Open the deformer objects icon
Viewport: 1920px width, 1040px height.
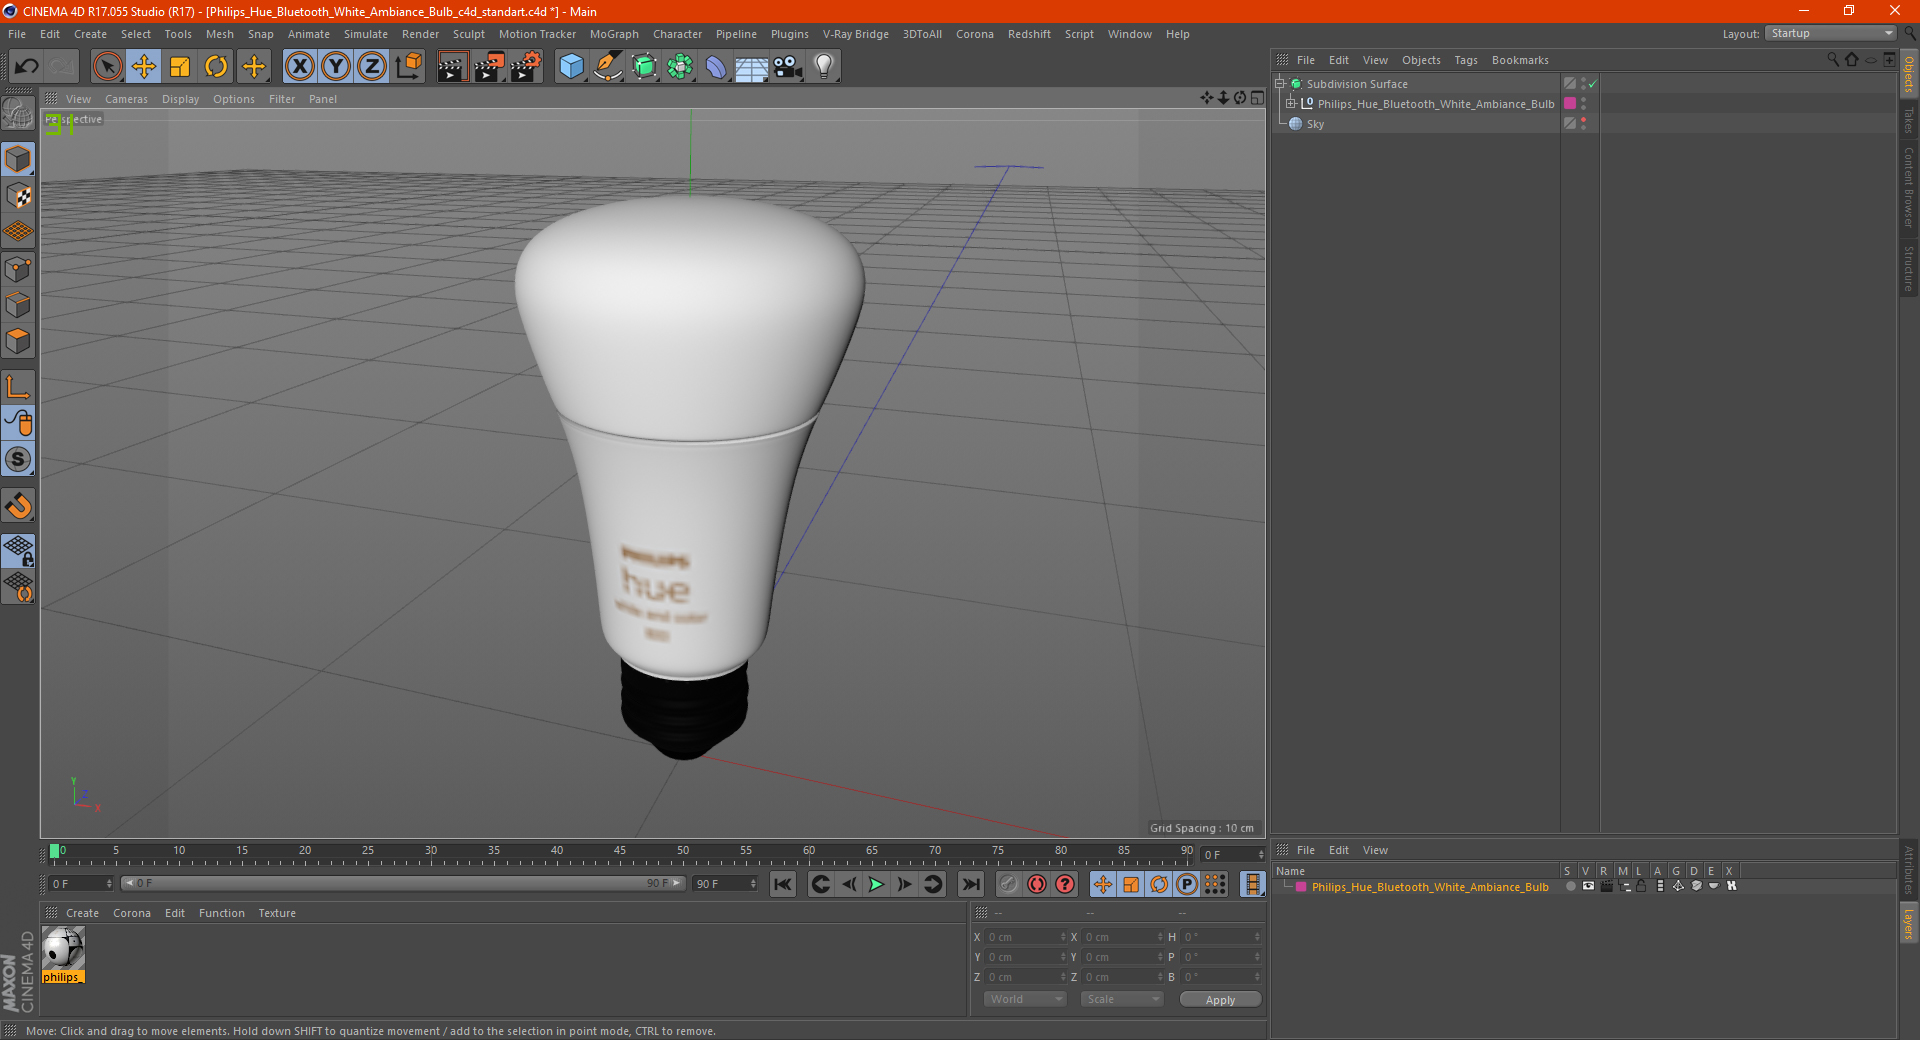716,67
